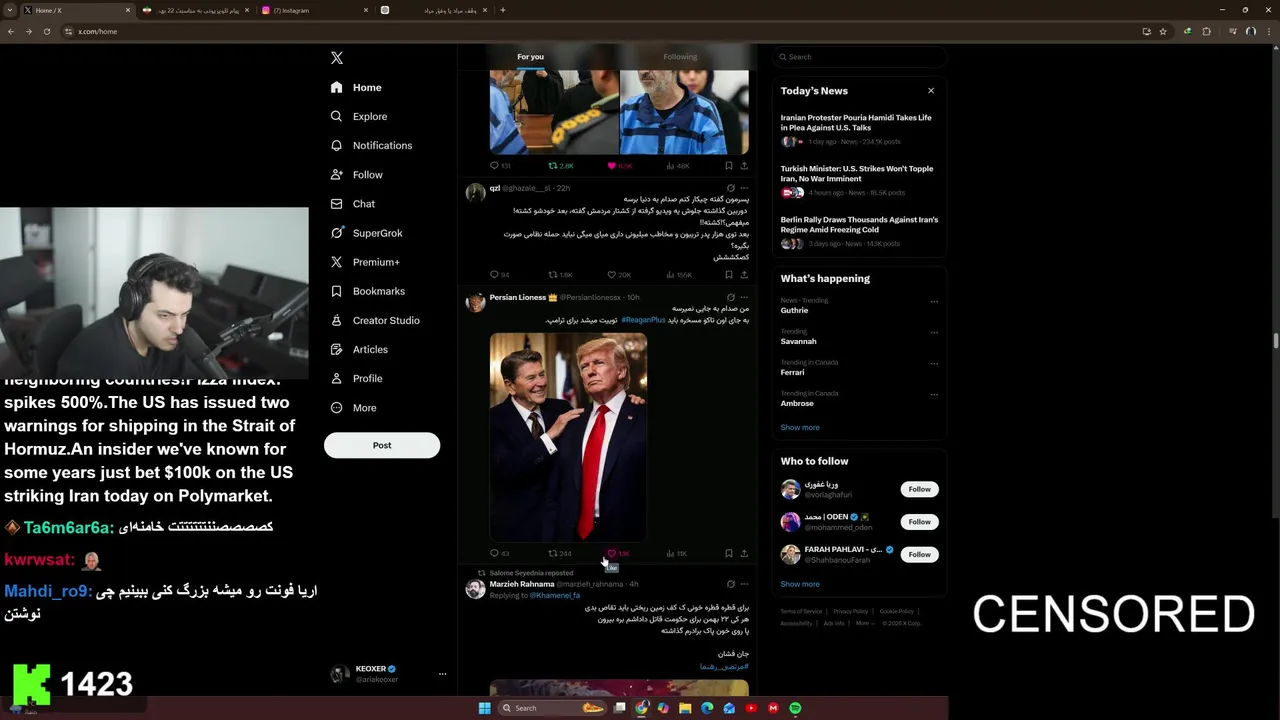Open options for the Guthrie trend
This screenshot has height=720, width=1280.
tap(934, 301)
